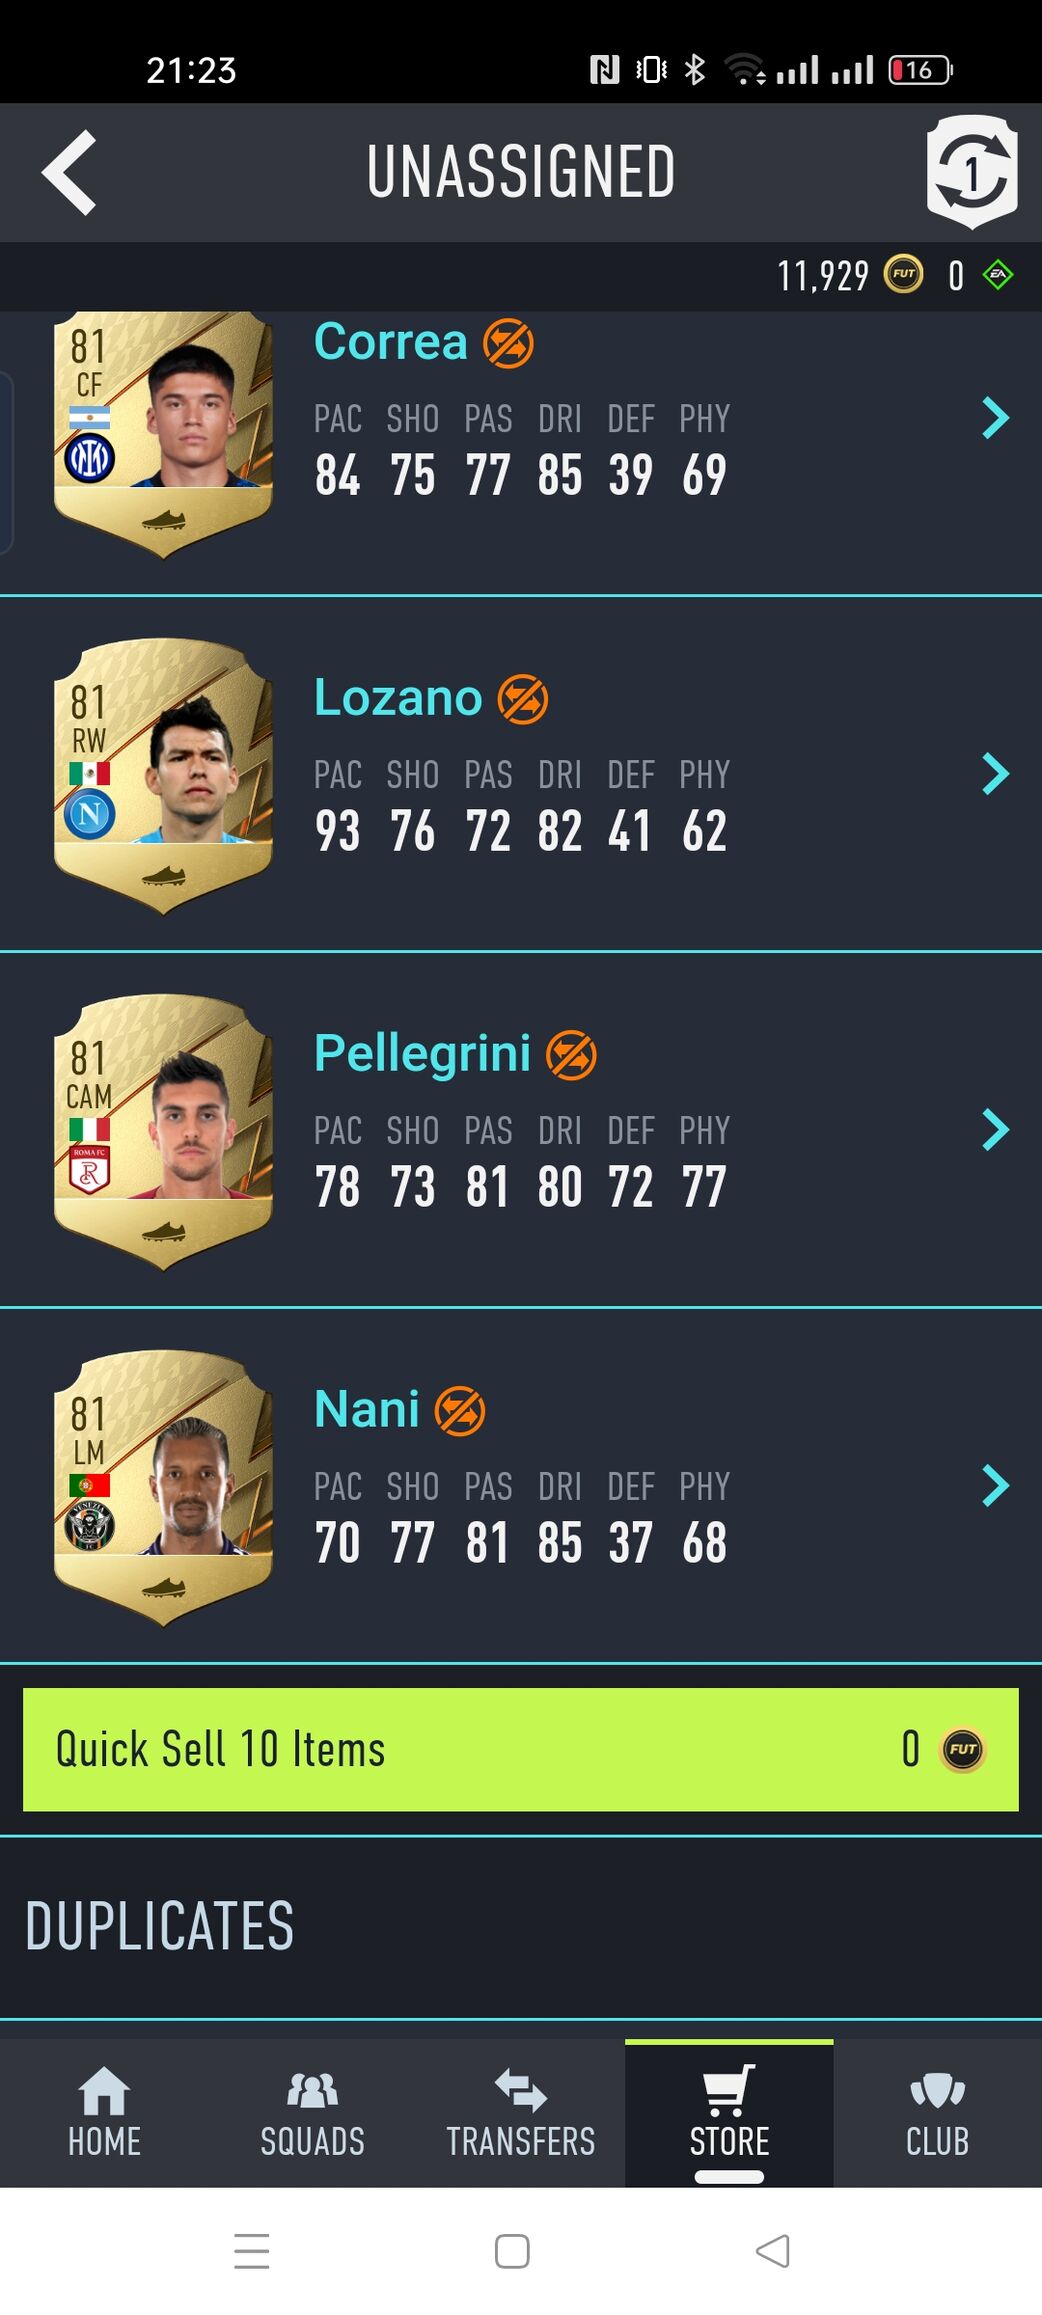Tap the untradeable icon beside Pellegrini
The width and height of the screenshot is (1042, 2315).
coord(571,1055)
